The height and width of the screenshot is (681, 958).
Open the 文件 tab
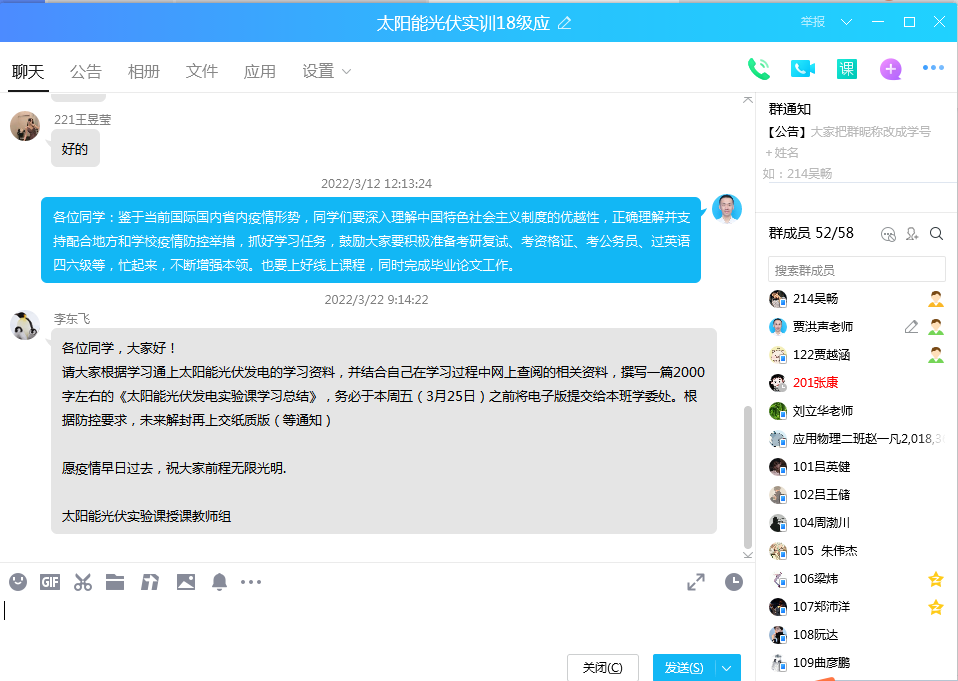[202, 72]
